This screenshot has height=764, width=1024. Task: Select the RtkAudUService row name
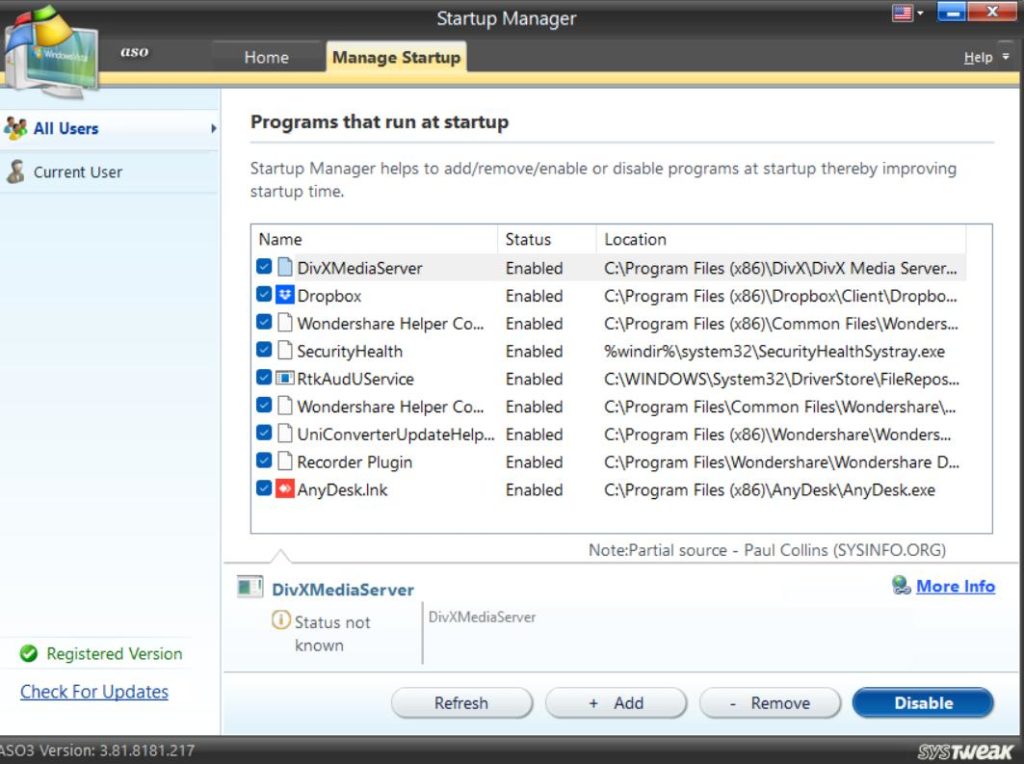coord(356,379)
